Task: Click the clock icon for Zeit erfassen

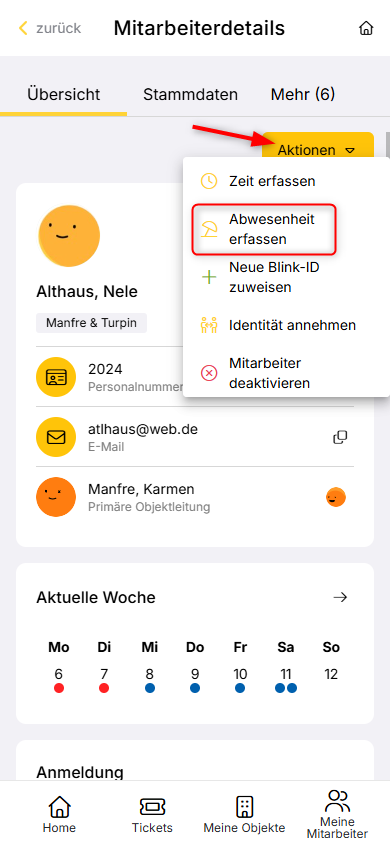Action: point(209,181)
